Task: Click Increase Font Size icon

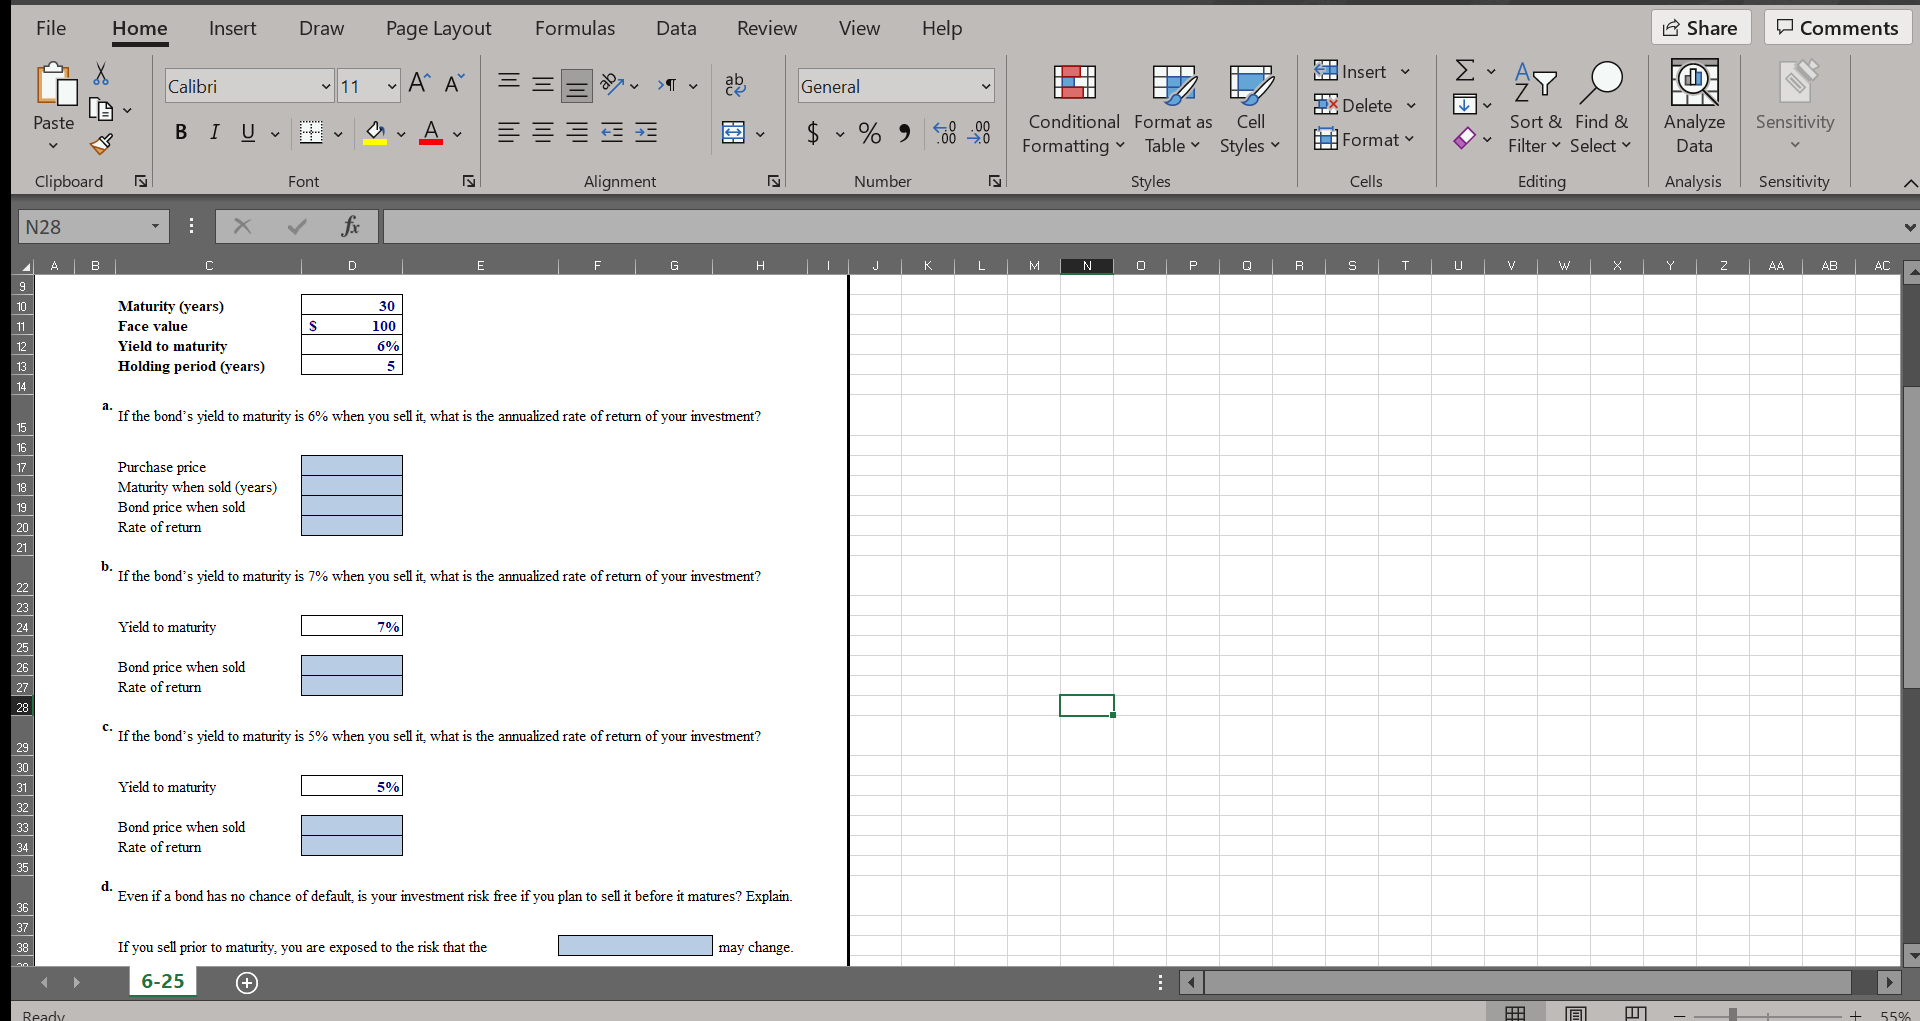Action: [420, 84]
